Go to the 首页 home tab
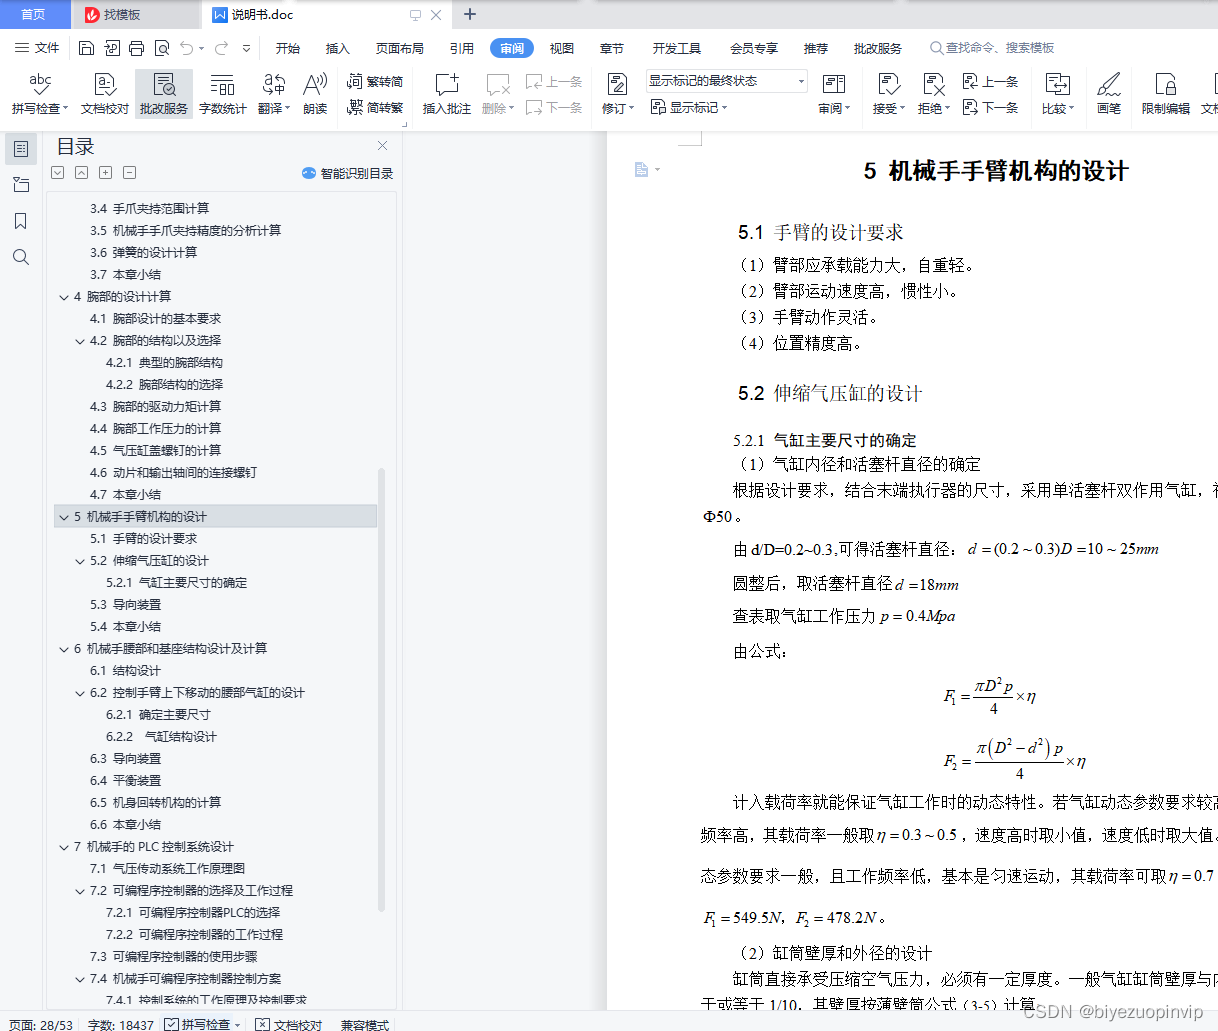 [33, 15]
